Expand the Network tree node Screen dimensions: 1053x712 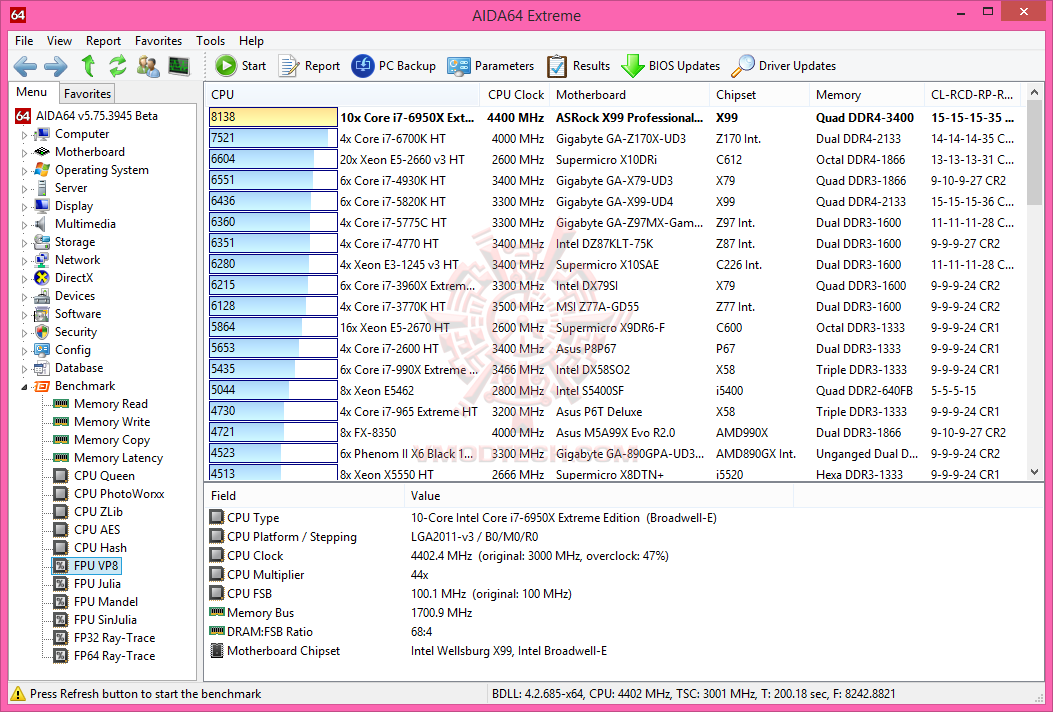point(24,261)
